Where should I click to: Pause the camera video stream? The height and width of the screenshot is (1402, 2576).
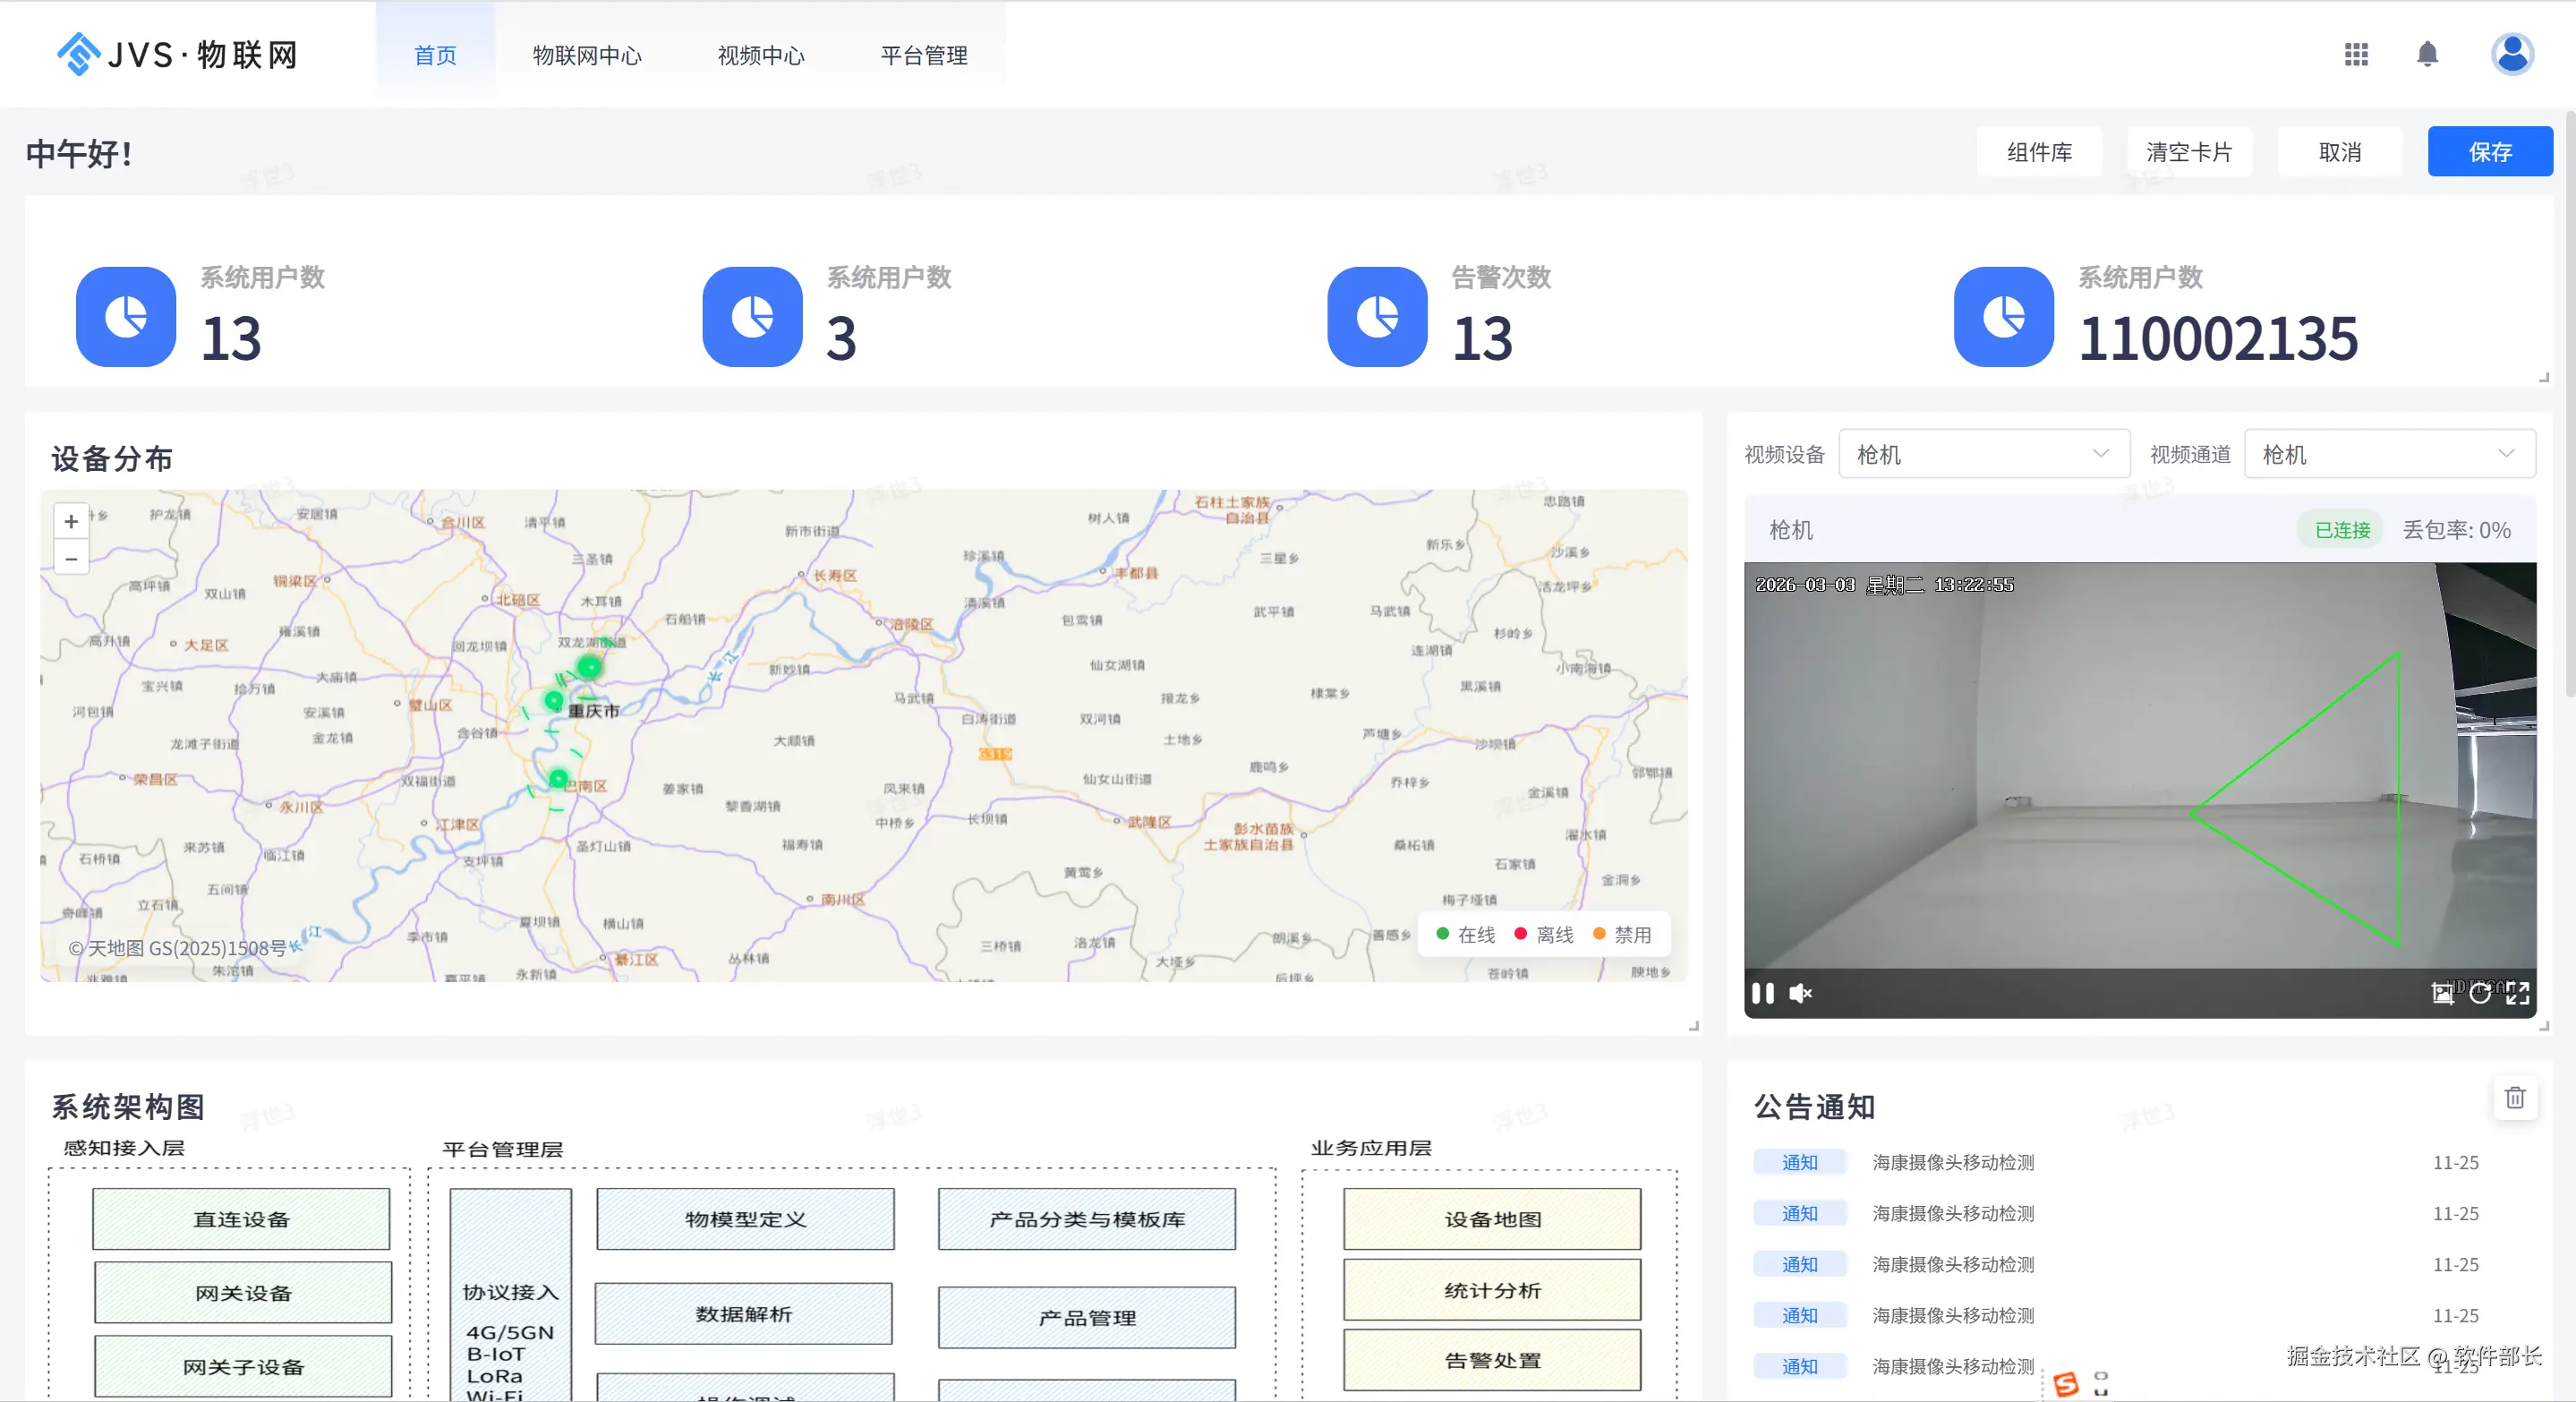(1763, 993)
